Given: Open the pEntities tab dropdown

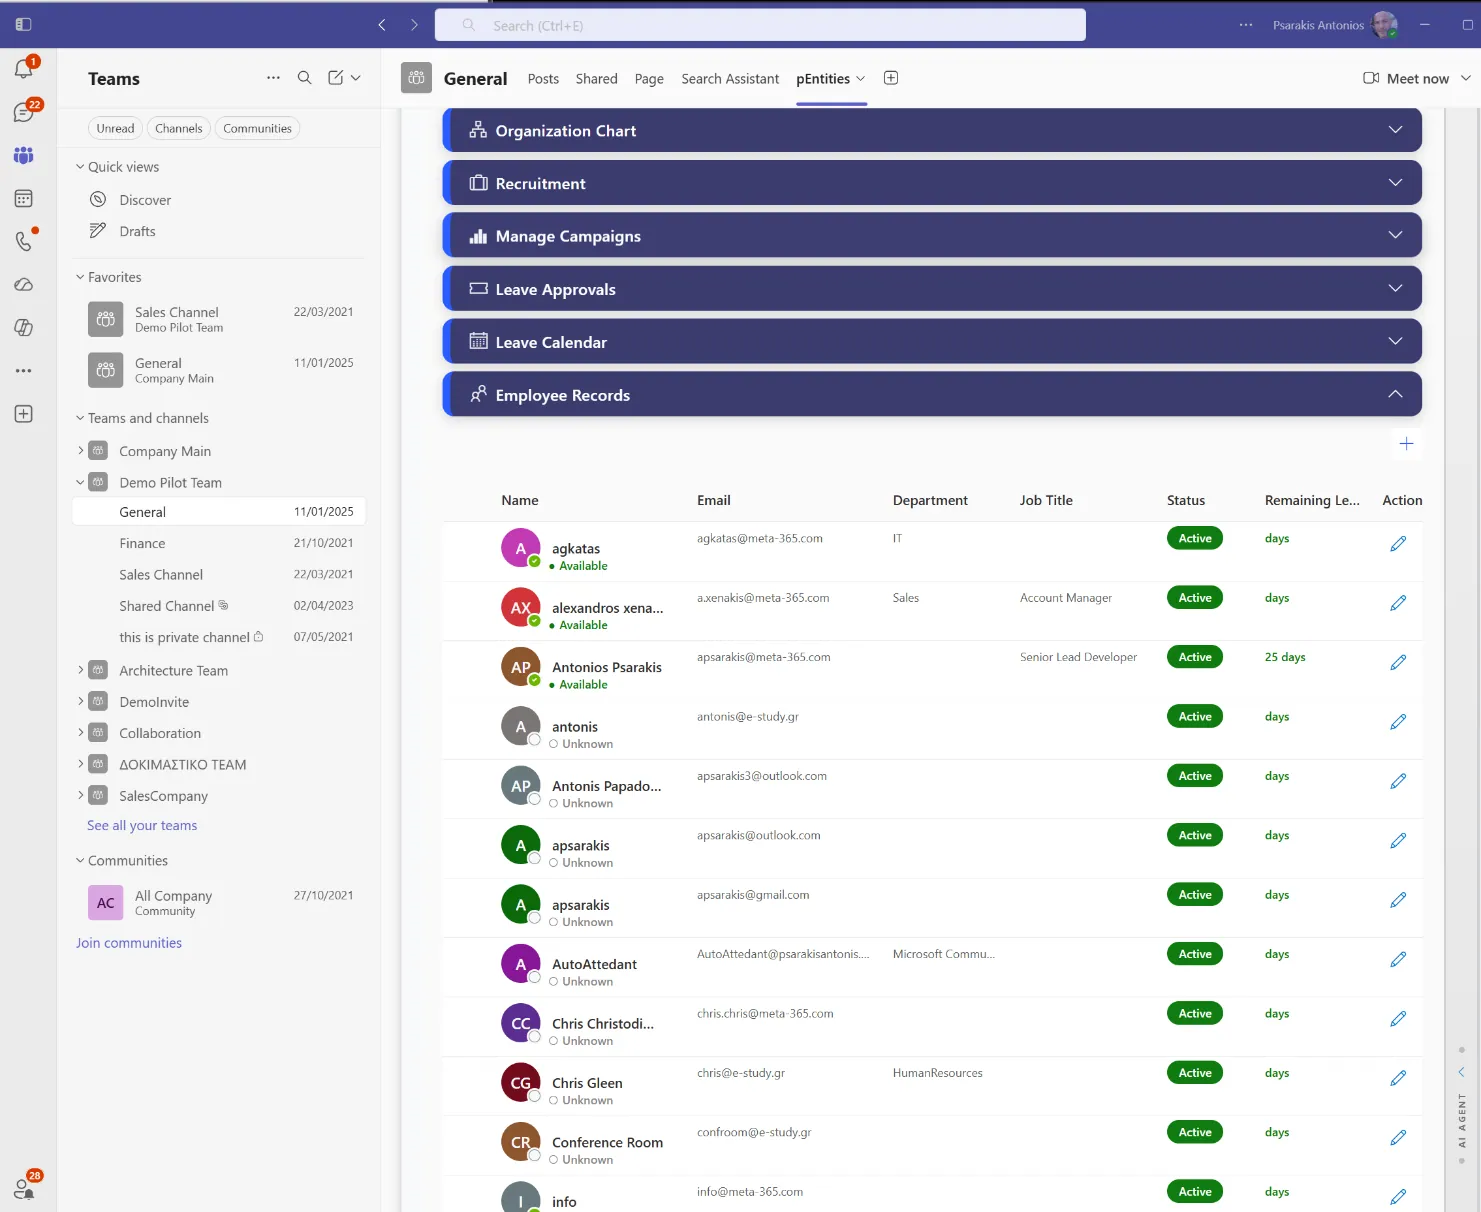Looking at the screenshot, I should coord(861,79).
